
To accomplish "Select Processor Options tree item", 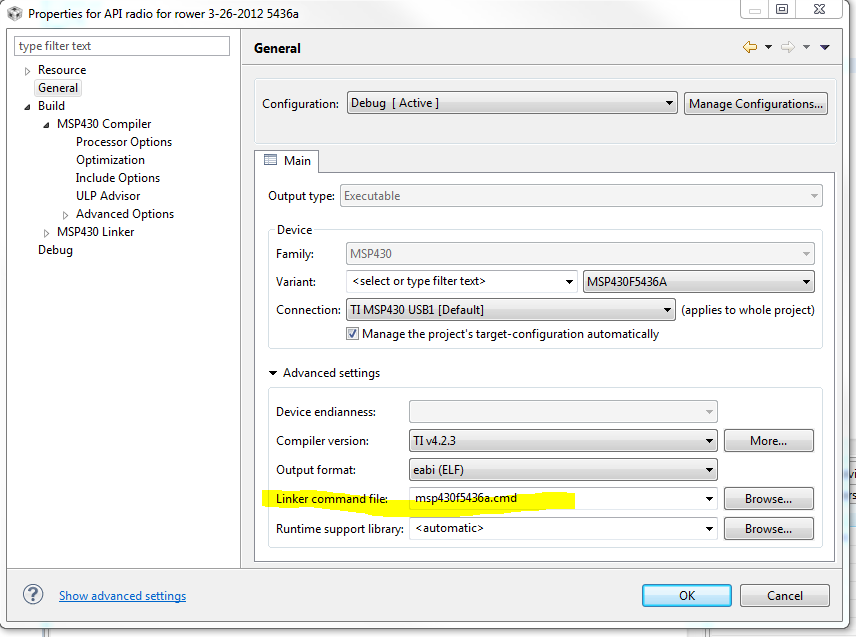I will click(124, 142).
